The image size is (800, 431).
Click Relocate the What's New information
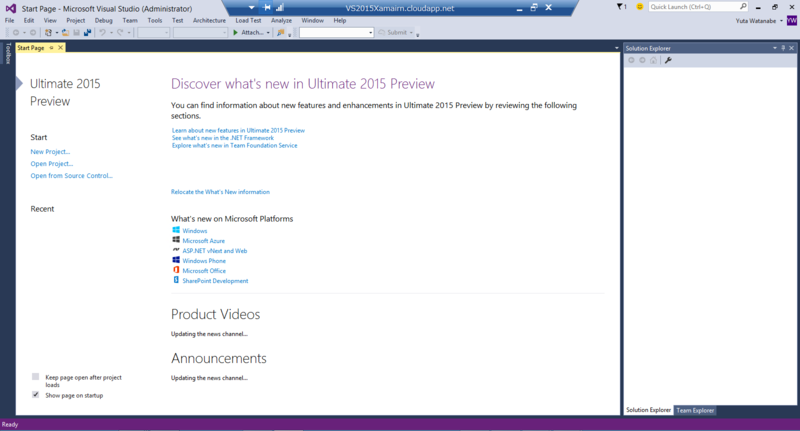(x=220, y=192)
